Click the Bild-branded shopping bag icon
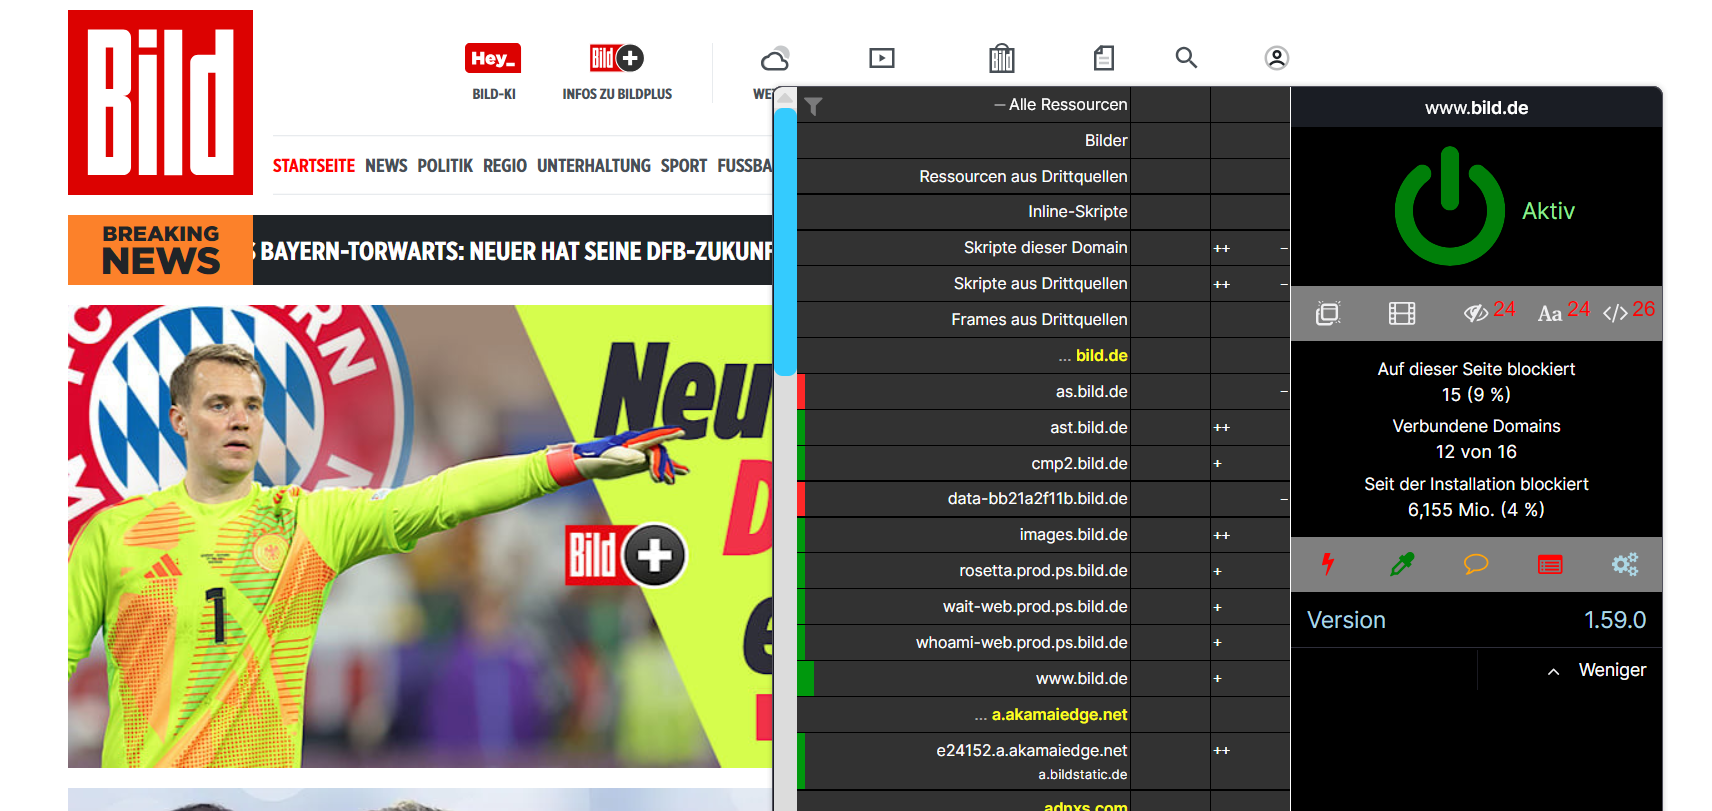The width and height of the screenshot is (1712, 811). pyautogui.click(x=1002, y=58)
